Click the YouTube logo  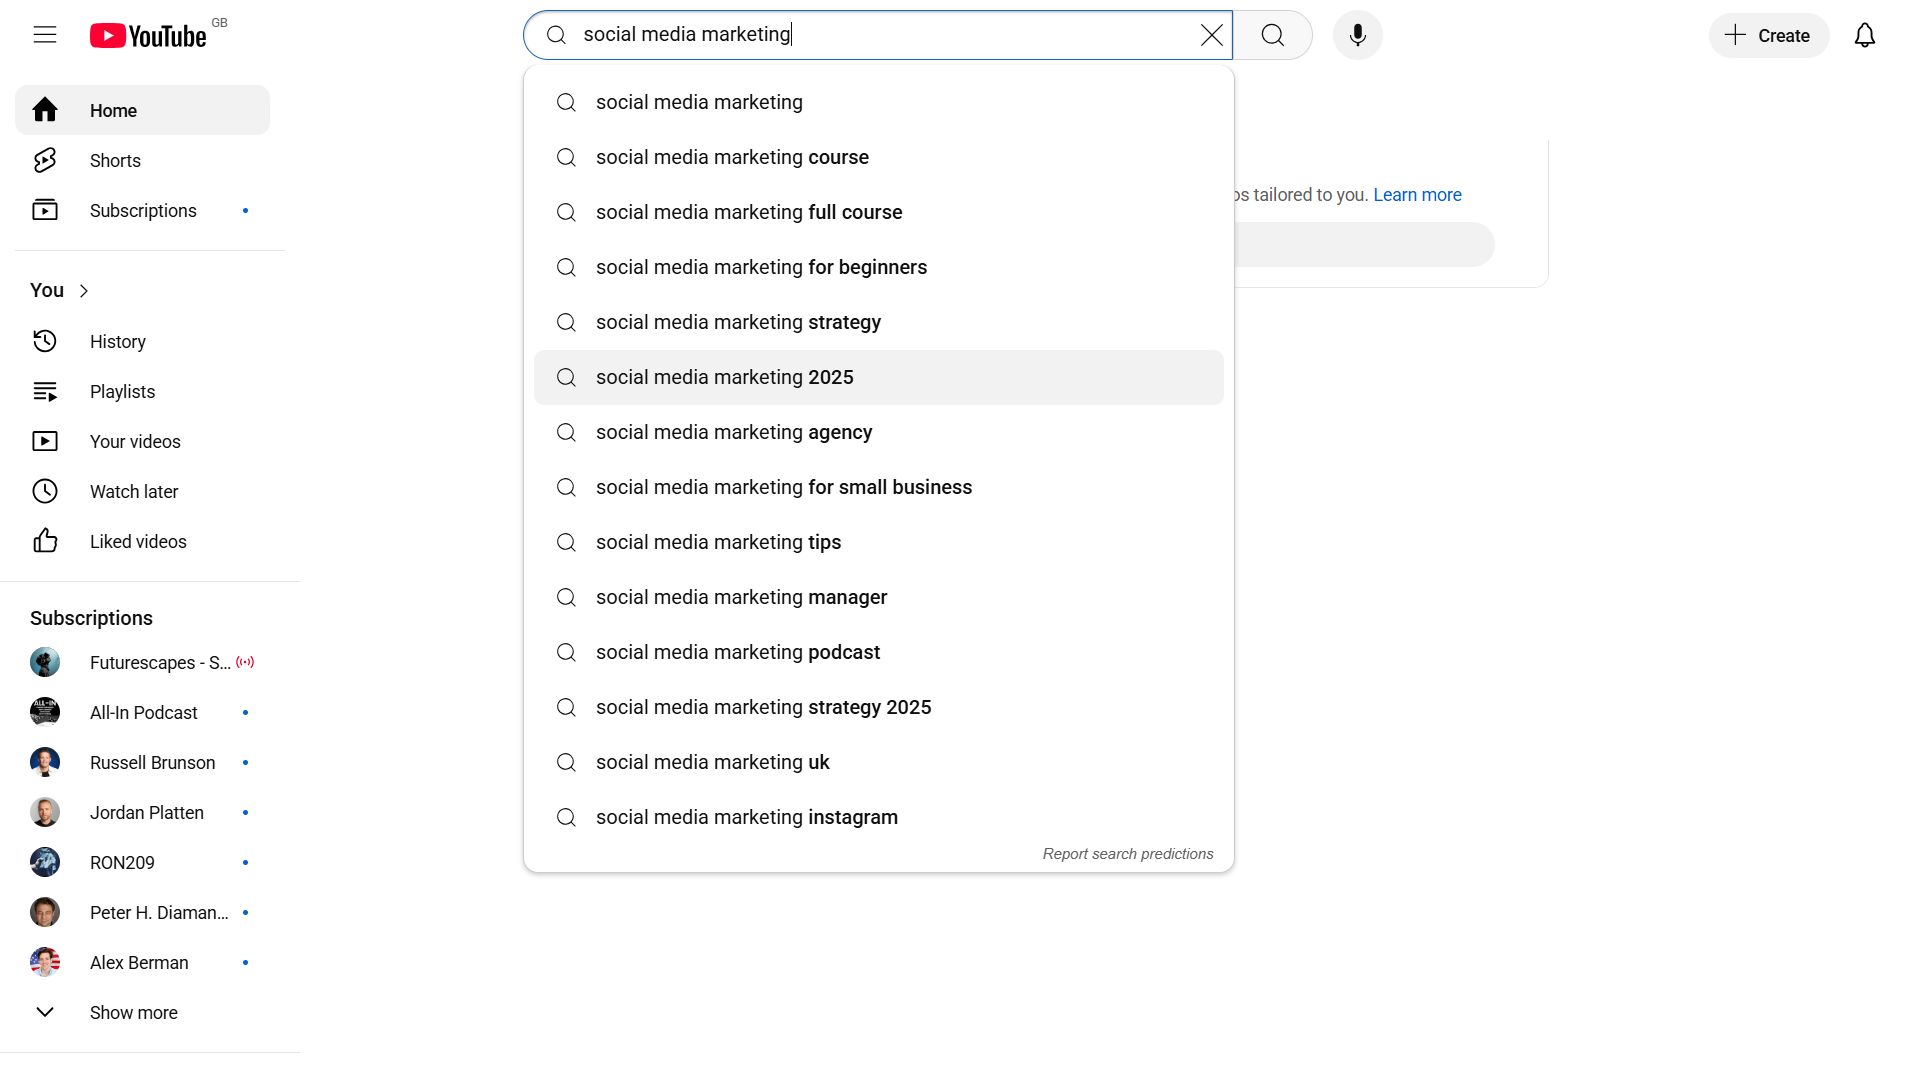(x=148, y=36)
